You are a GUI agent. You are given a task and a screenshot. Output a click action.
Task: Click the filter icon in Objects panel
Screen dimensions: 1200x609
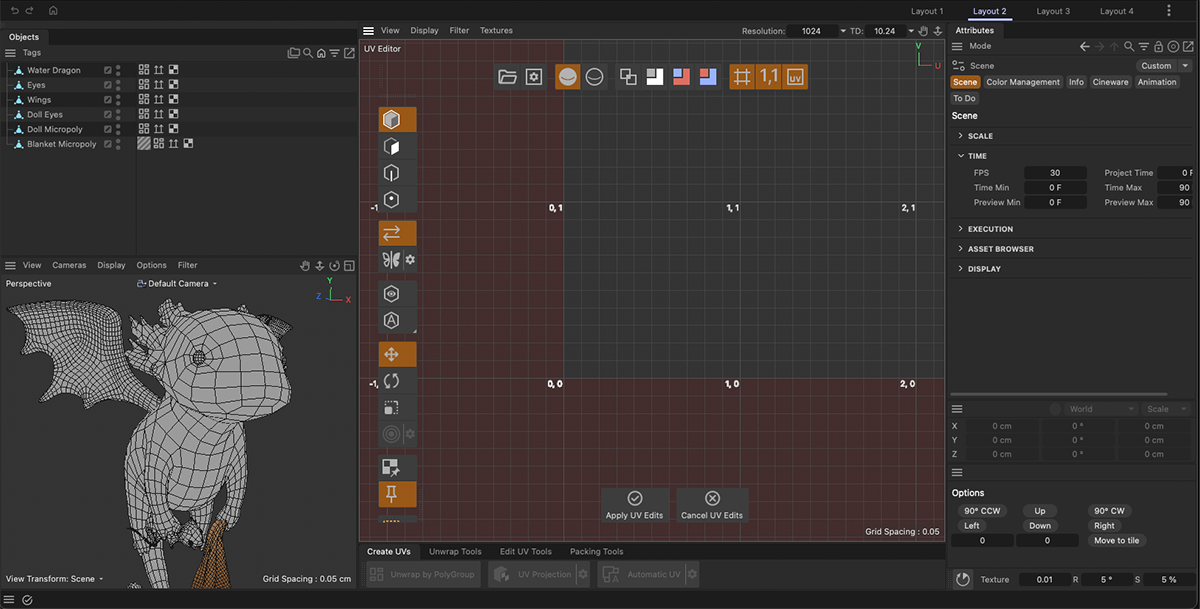(335, 53)
